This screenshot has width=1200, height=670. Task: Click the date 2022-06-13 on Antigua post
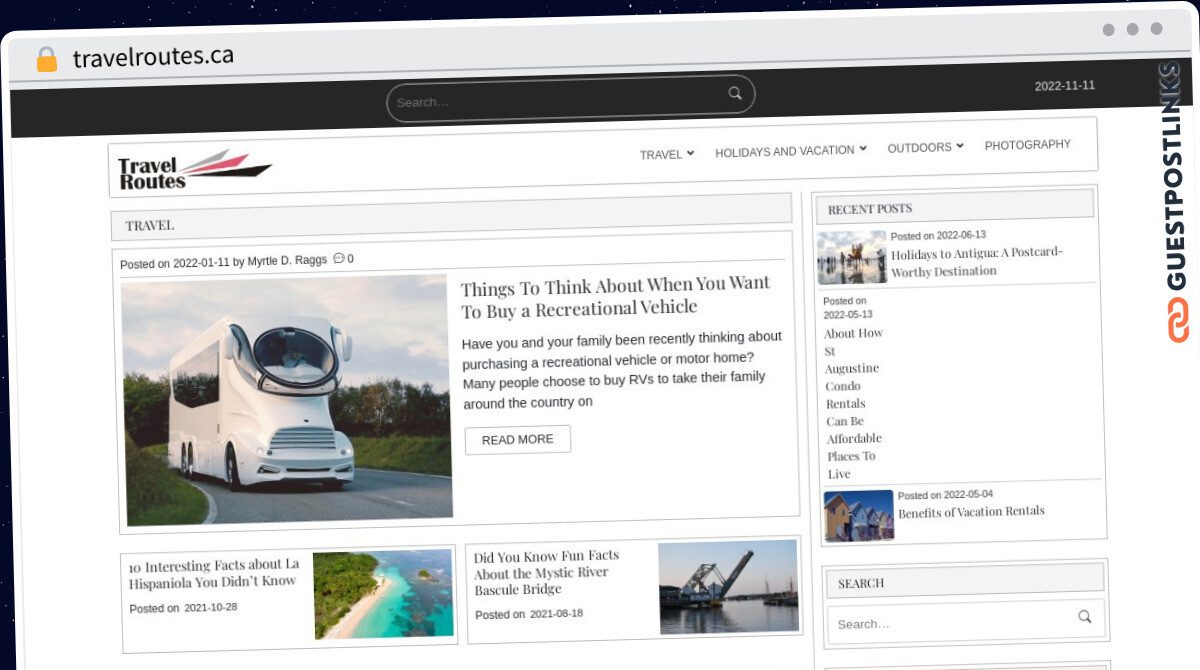coord(961,235)
